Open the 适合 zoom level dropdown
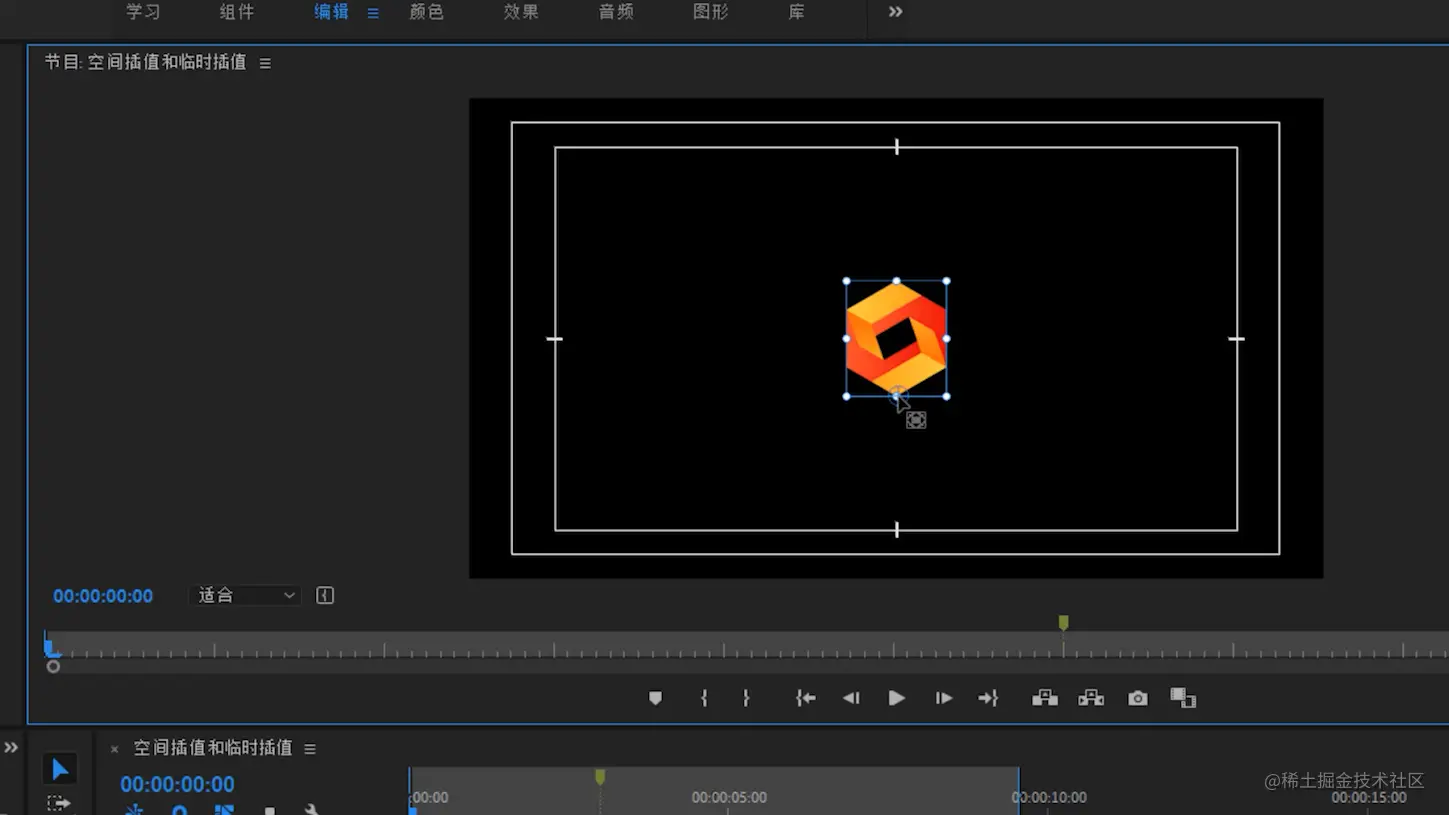Viewport: 1449px width, 815px height. 245,596
